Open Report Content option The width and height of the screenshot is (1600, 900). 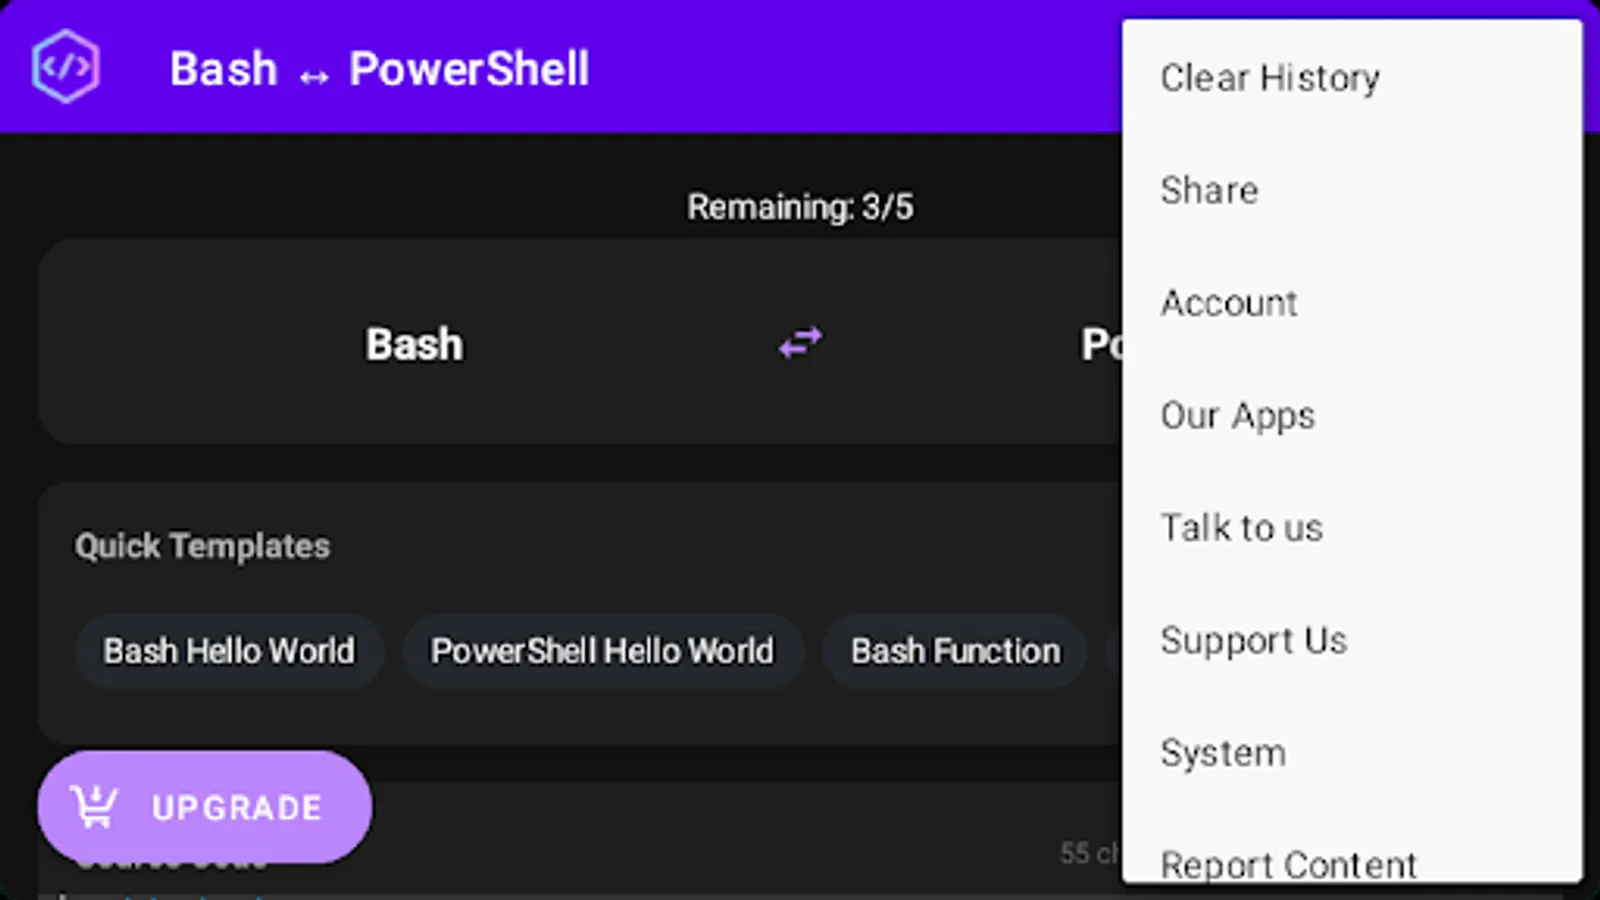click(x=1289, y=862)
